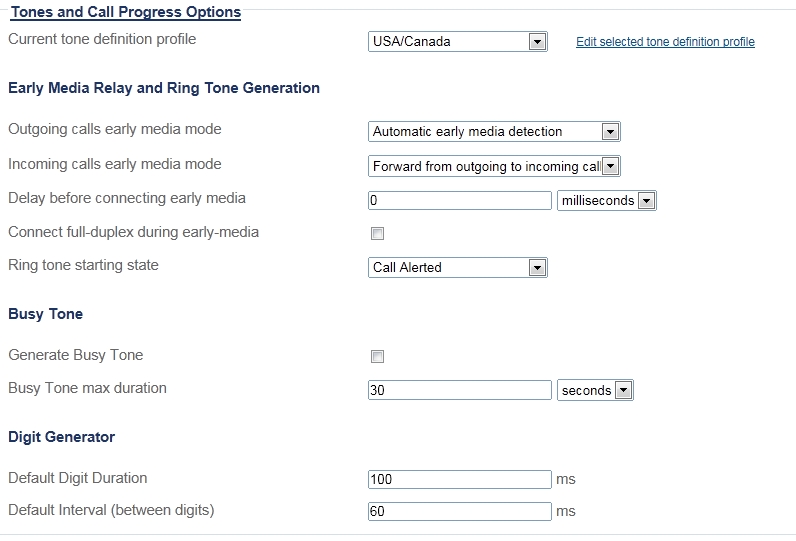Image resolution: width=796 pixels, height=541 pixels.
Task: Open the seconds unit dropdown
Action: pyautogui.click(x=595, y=390)
